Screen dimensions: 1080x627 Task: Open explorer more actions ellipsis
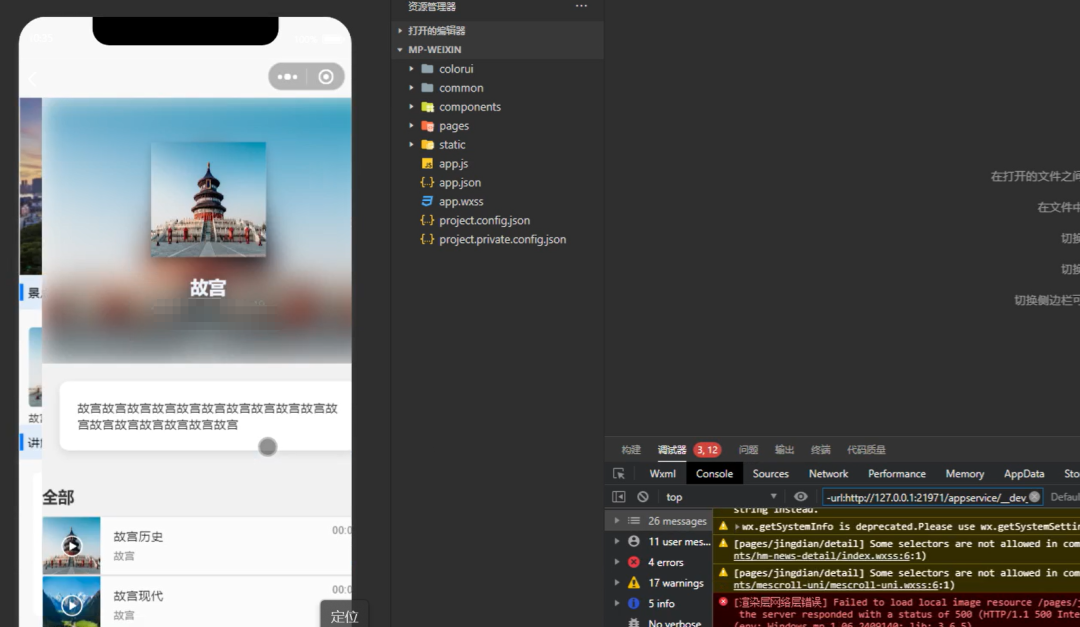581,6
